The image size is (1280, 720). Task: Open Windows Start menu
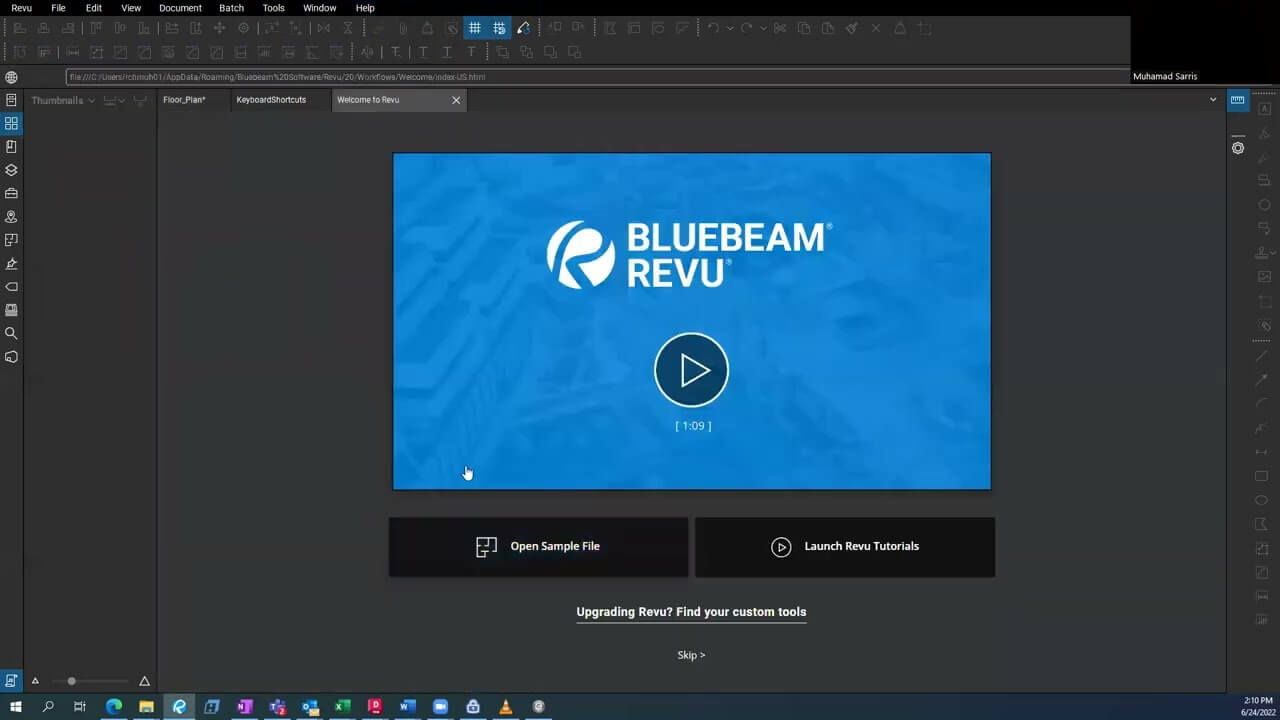tap(15, 706)
